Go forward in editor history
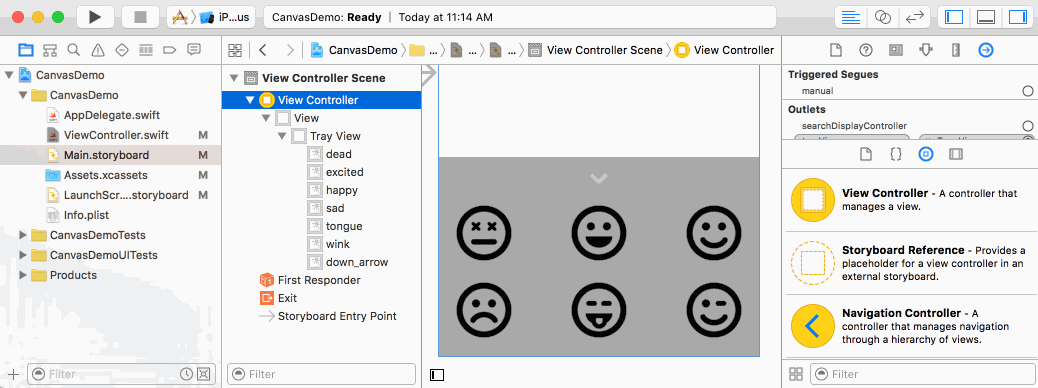Image resolution: width=1038 pixels, height=388 pixels. point(290,50)
